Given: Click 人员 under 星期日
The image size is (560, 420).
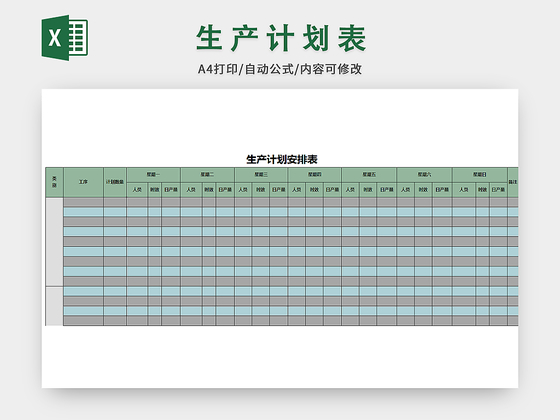Looking at the screenshot, I should pyautogui.click(x=464, y=190).
